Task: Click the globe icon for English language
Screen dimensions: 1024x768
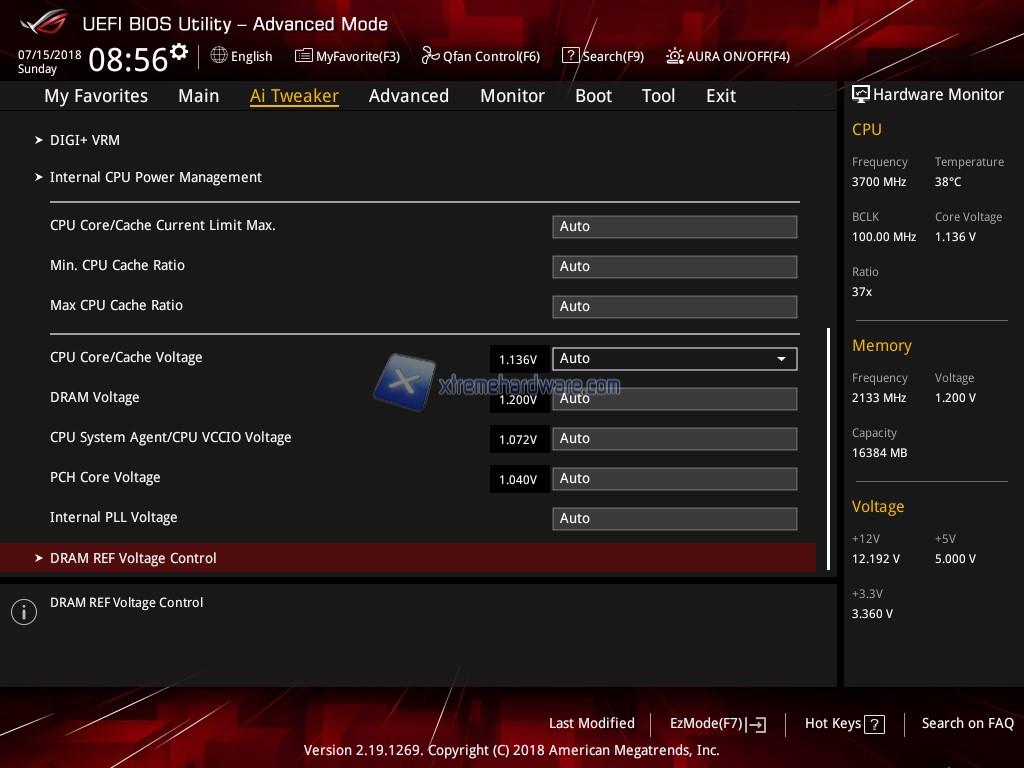Action: click(x=219, y=56)
